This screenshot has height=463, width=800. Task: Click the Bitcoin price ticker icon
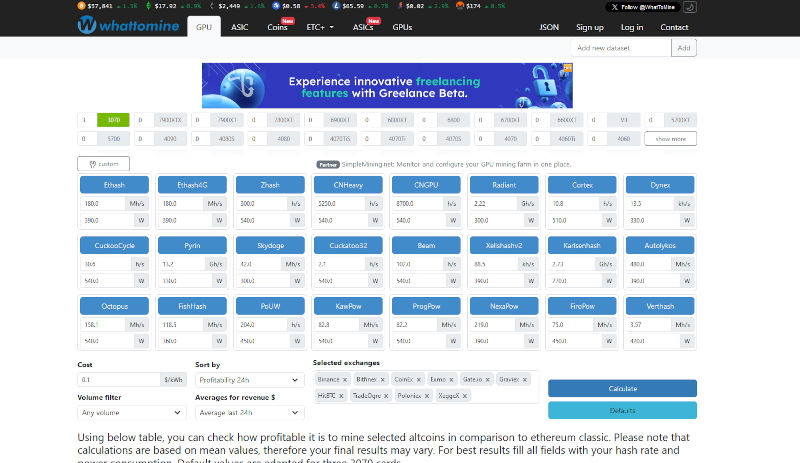[80, 6]
